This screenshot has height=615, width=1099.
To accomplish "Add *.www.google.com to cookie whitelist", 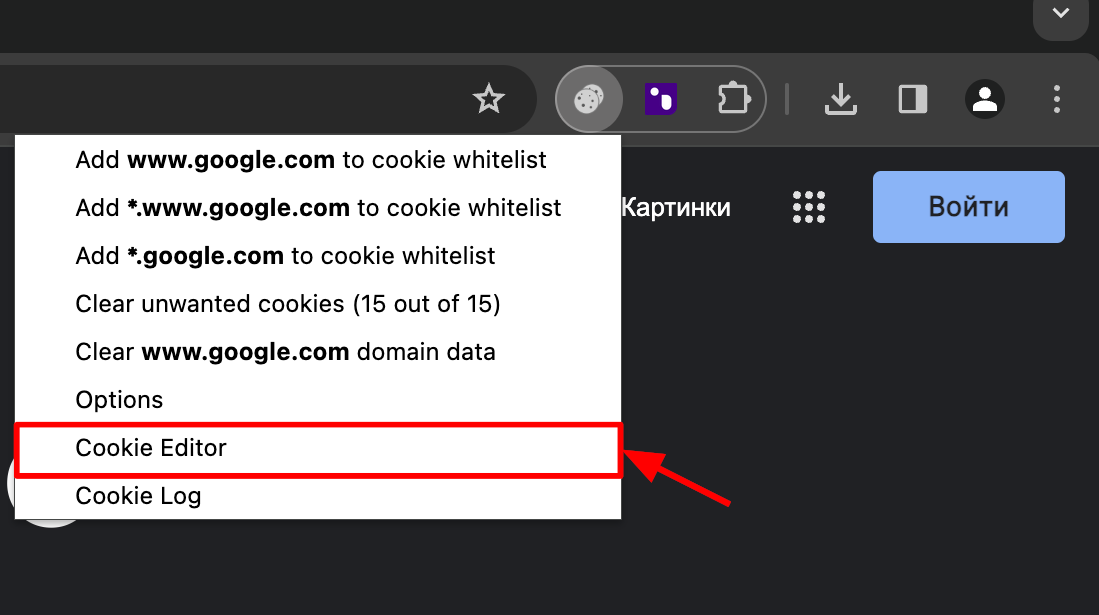I will click(x=318, y=208).
